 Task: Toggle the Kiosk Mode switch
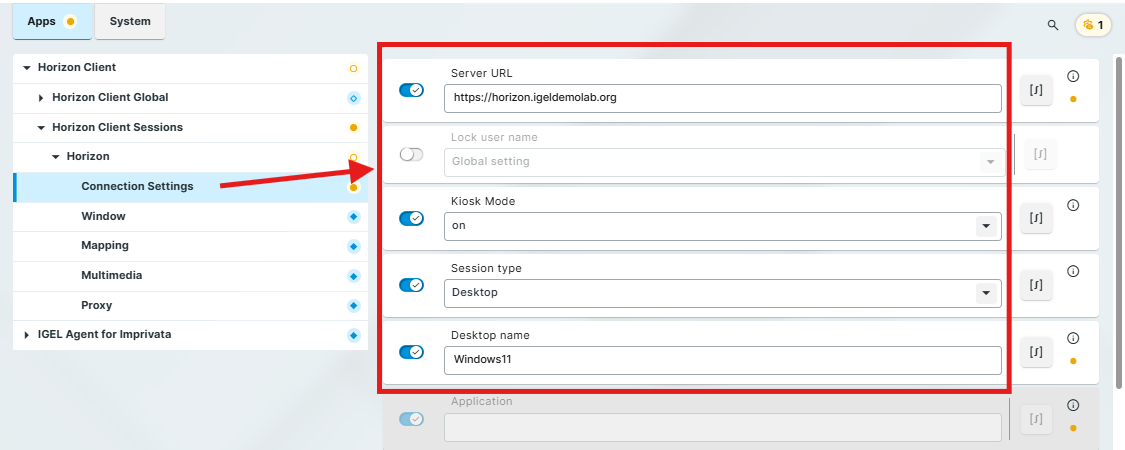[x=411, y=218]
